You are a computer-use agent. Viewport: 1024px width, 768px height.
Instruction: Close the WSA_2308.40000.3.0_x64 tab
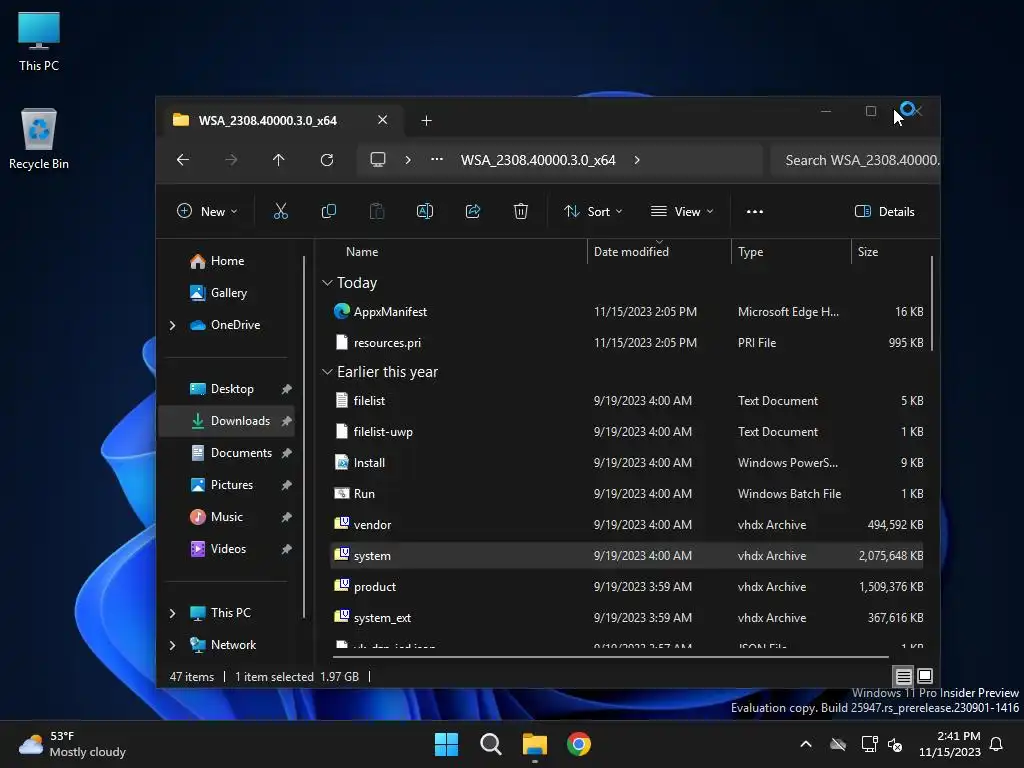[x=383, y=120]
